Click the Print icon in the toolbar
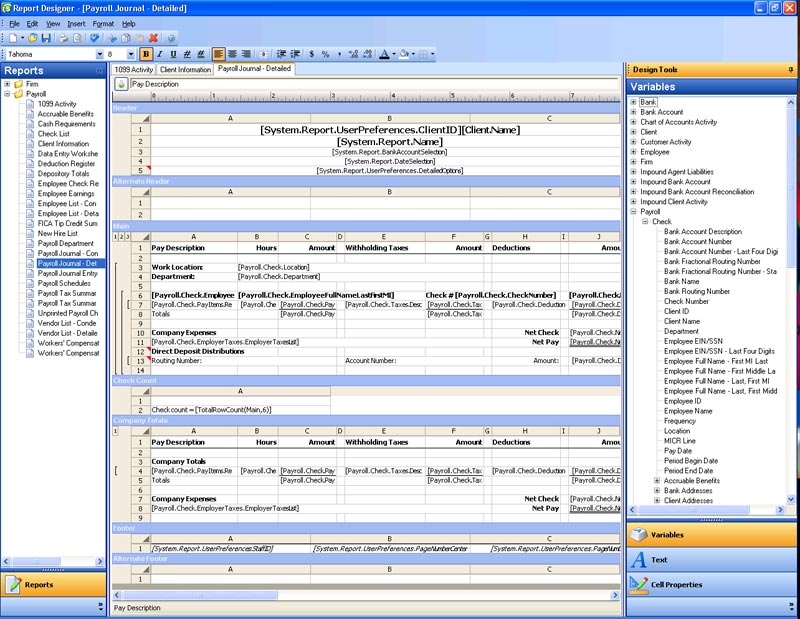Screen dimensions: 800x619 pos(65,38)
